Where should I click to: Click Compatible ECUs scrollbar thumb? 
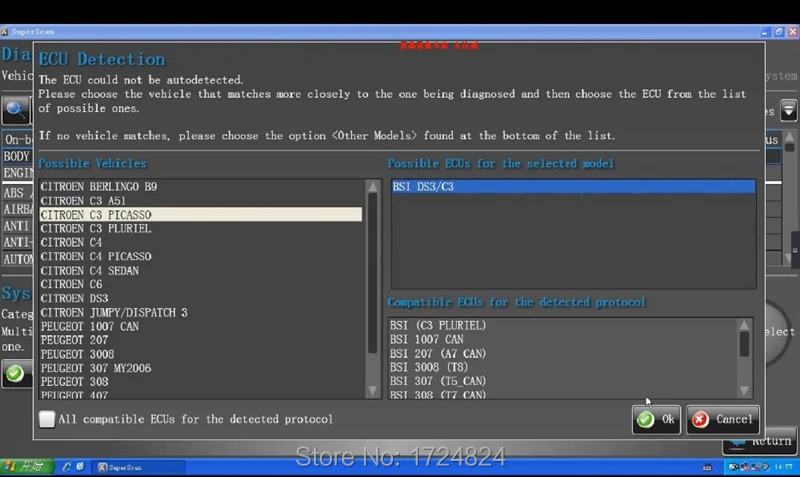click(x=744, y=344)
